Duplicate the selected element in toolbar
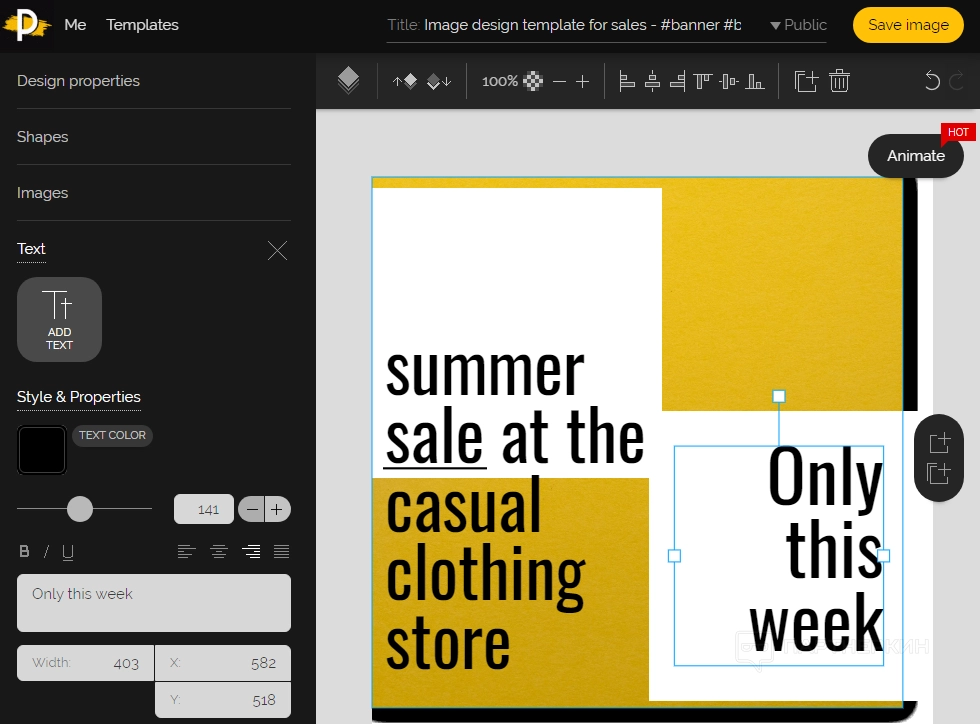Viewport: 980px width, 724px height. click(806, 82)
